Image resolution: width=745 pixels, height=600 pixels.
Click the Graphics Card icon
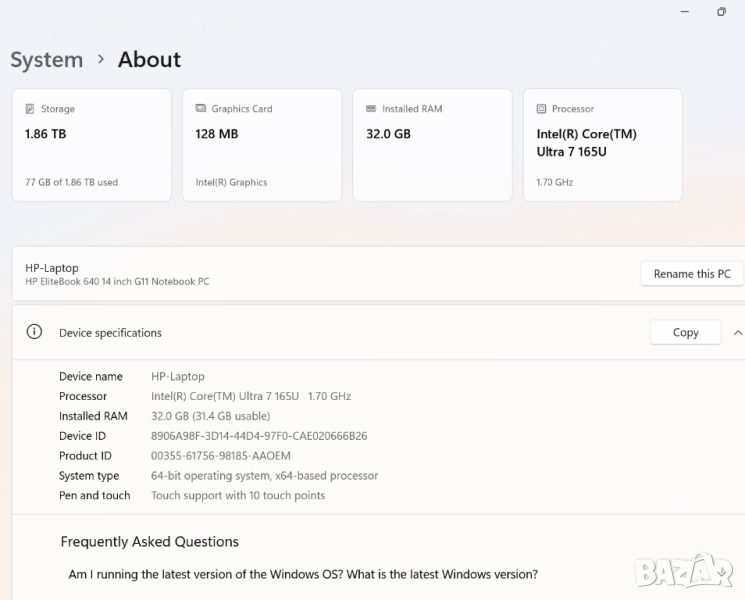pyautogui.click(x=201, y=109)
